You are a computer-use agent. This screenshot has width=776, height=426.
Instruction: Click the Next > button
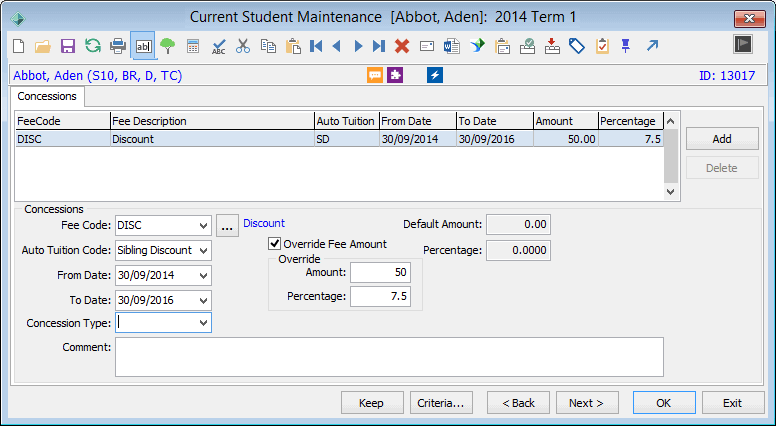(587, 403)
